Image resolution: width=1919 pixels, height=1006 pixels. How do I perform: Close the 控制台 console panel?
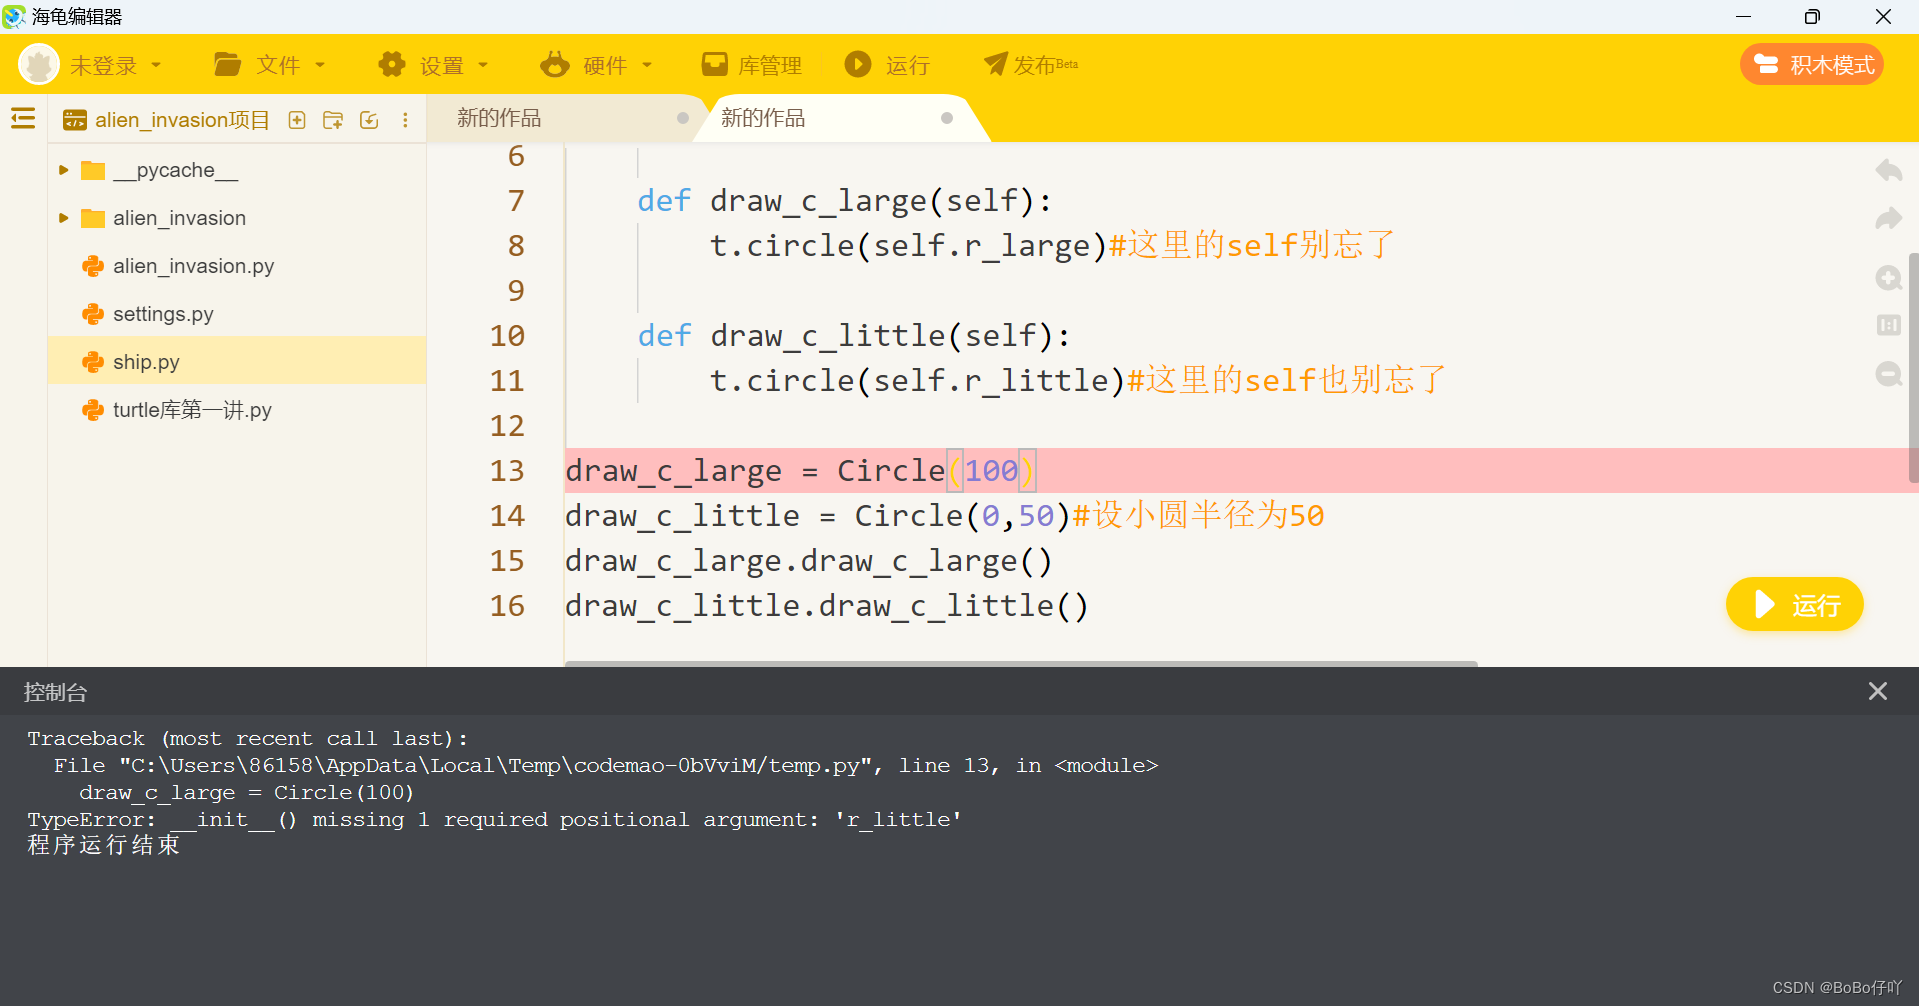tap(1877, 691)
